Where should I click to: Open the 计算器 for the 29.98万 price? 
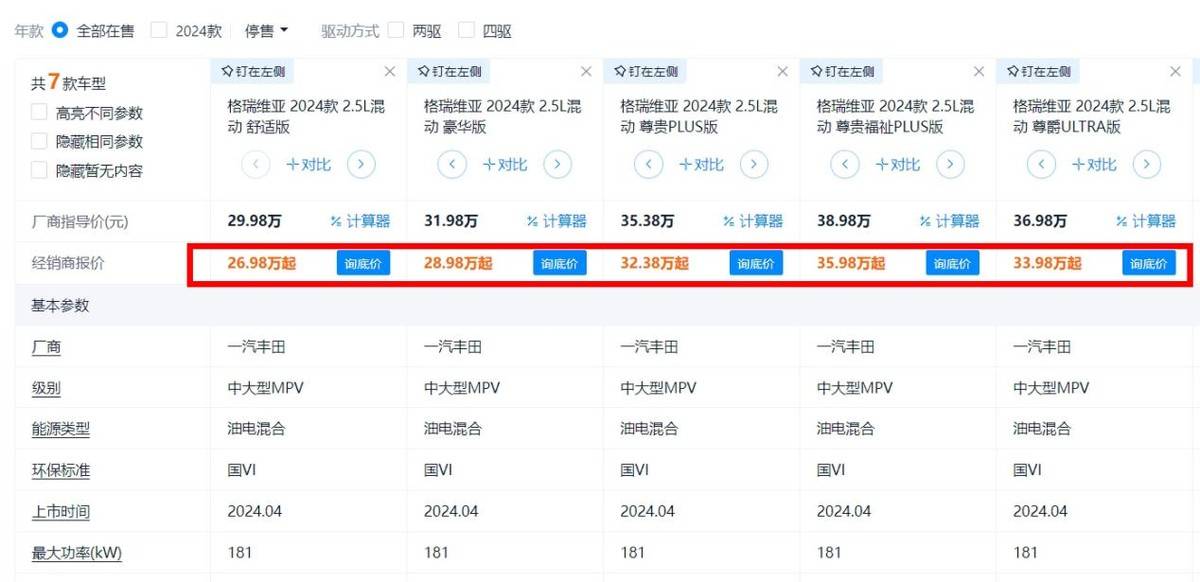coord(360,221)
